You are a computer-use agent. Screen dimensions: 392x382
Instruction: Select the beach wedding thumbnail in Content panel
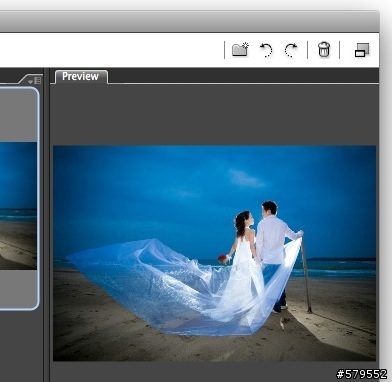[x=18, y=205]
